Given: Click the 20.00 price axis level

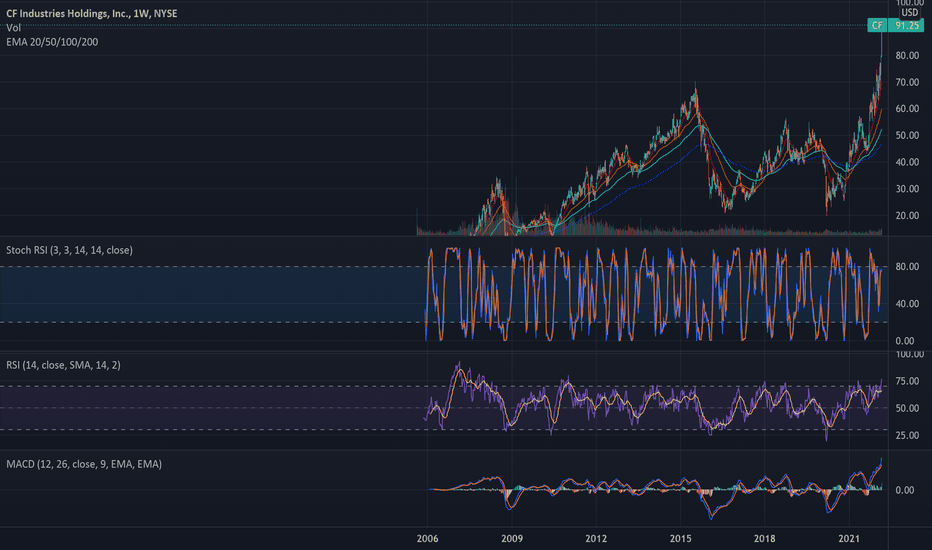Looking at the screenshot, I should pyautogui.click(x=907, y=216).
